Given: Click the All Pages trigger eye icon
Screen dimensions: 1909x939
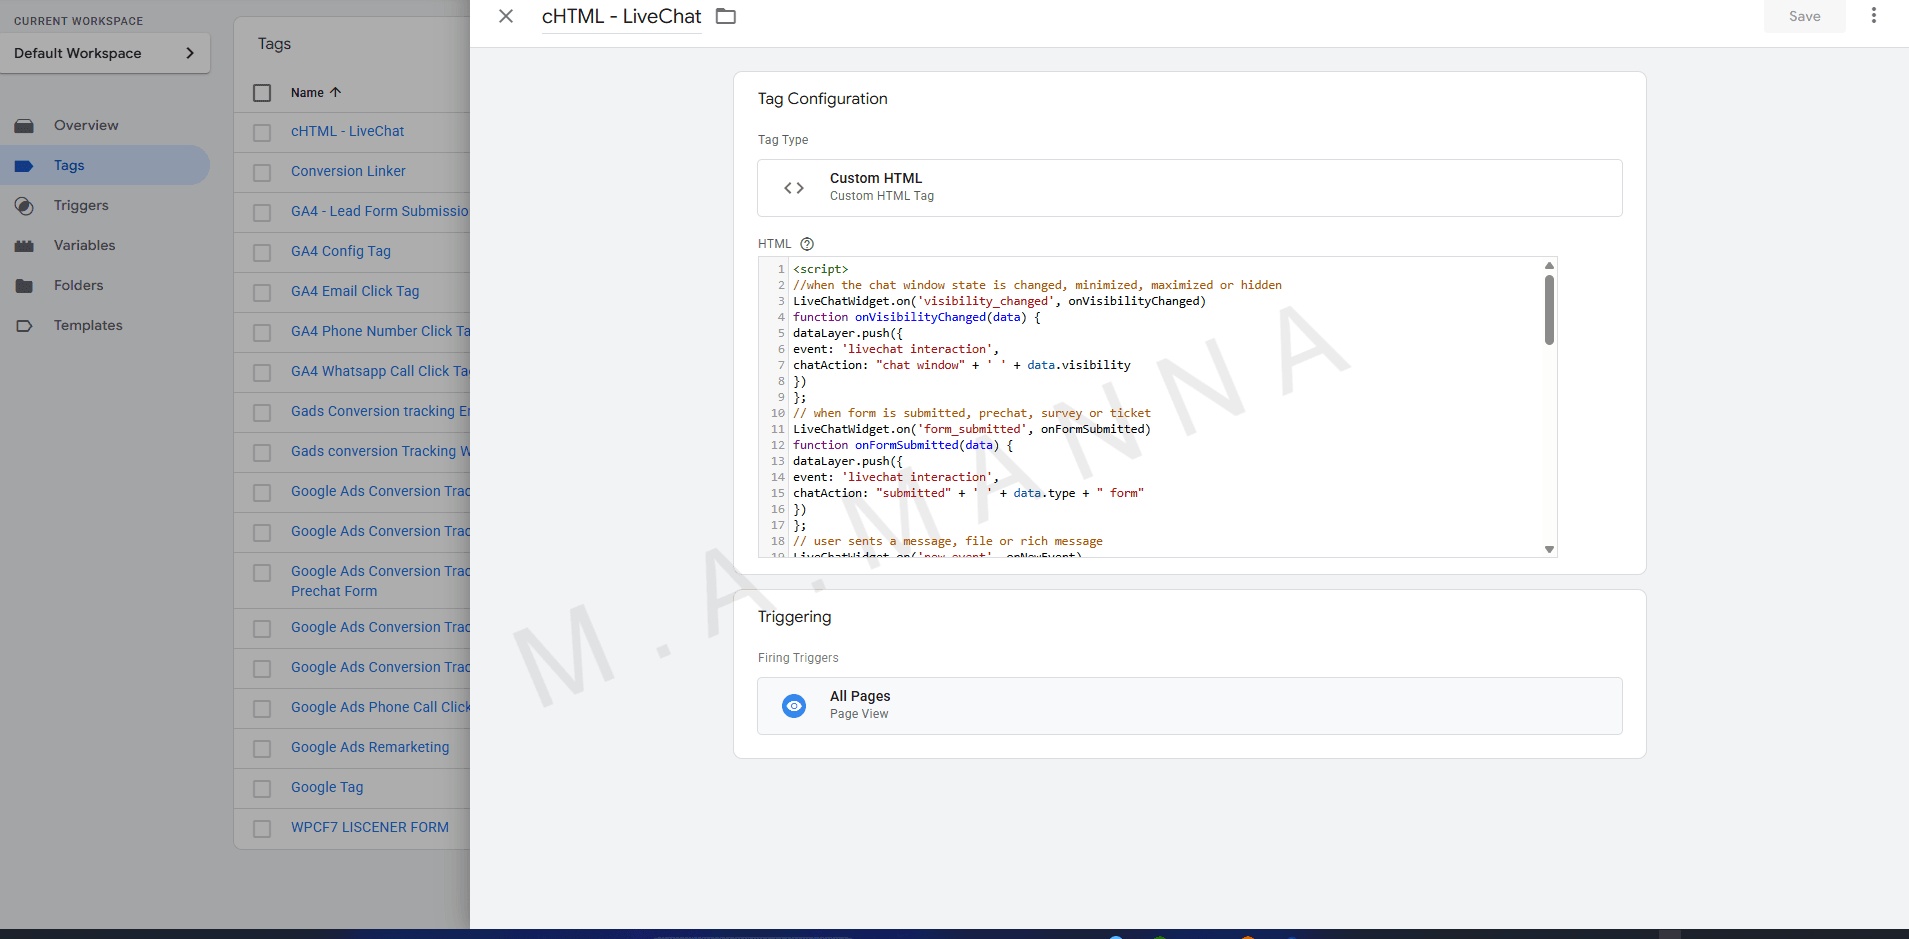Looking at the screenshot, I should tap(794, 706).
